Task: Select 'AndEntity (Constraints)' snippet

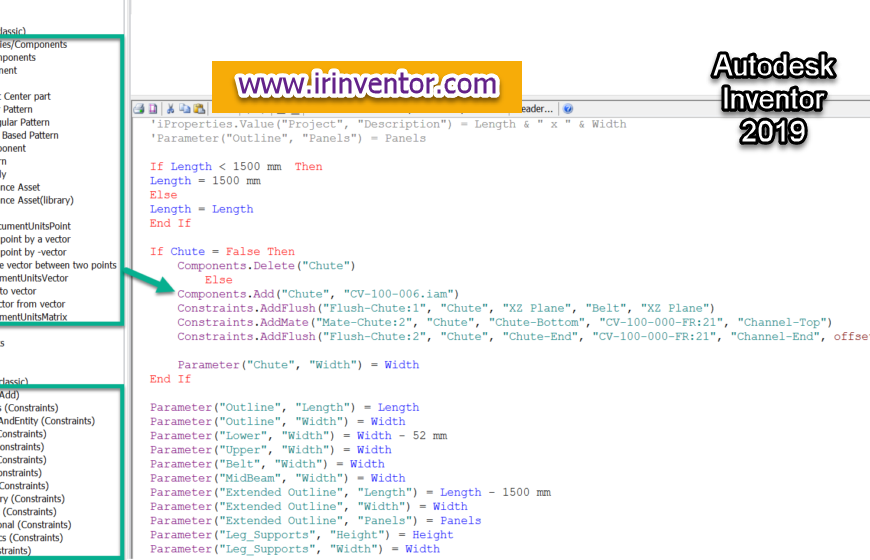Action: click(x=47, y=421)
